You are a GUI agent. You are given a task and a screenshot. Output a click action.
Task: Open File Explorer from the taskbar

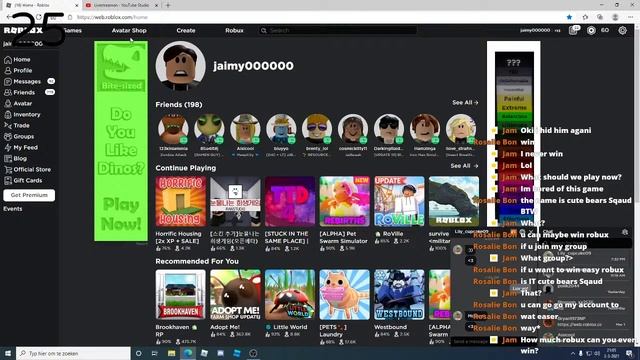click(171, 353)
